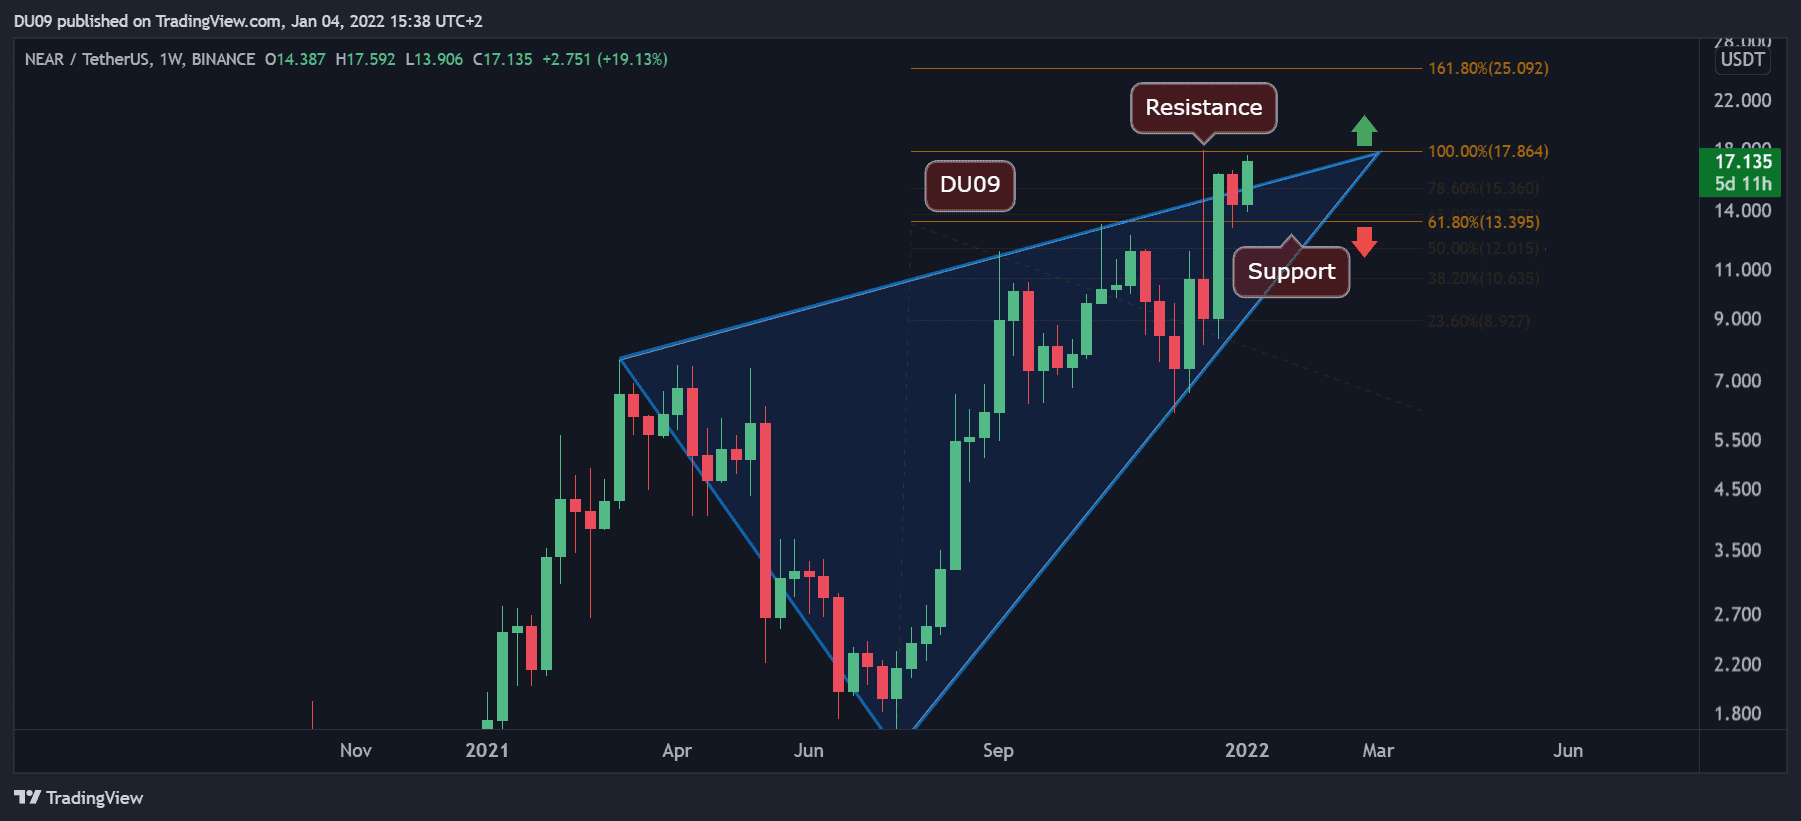This screenshot has height=821, width=1801.
Task: Click the DU09 author label box
Action: 970,185
